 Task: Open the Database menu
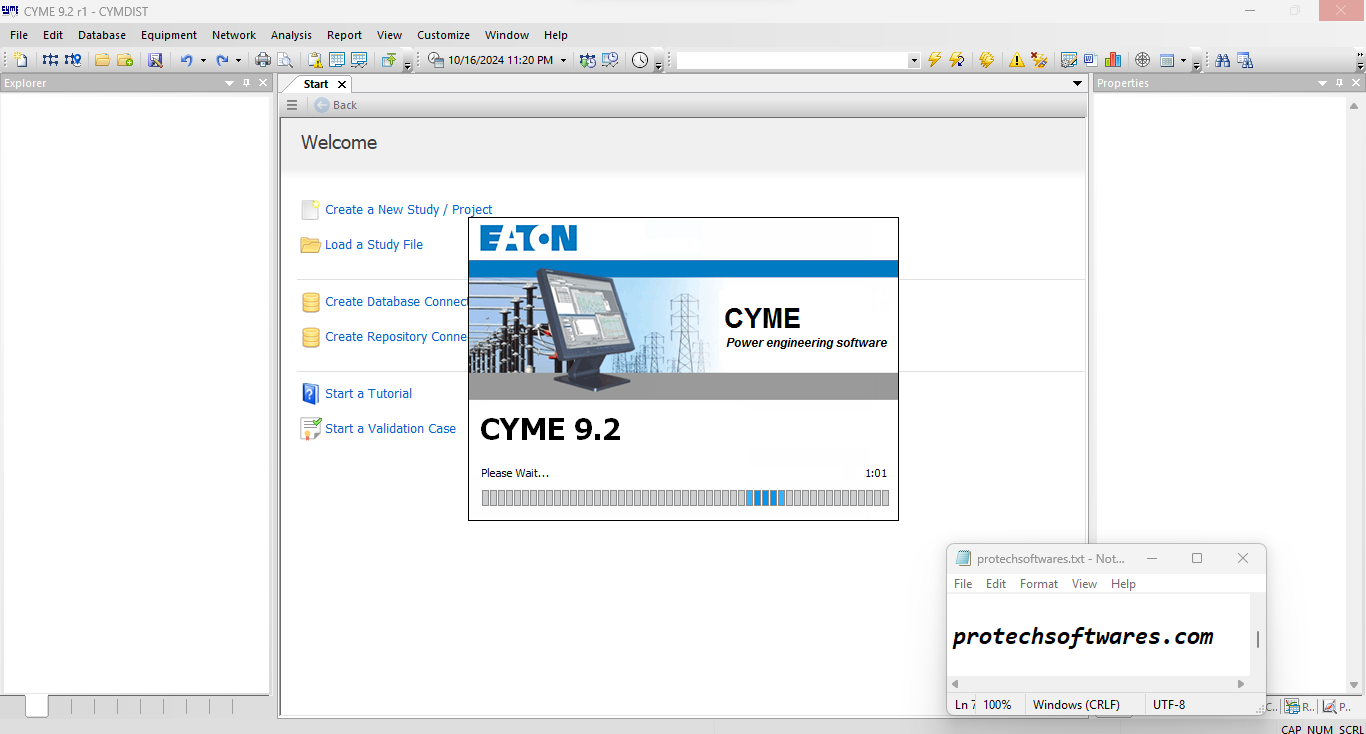[x=102, y=35]
